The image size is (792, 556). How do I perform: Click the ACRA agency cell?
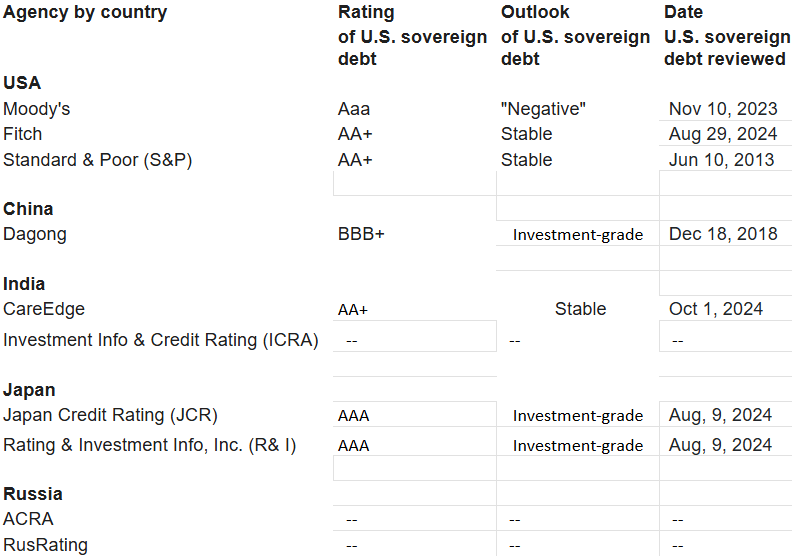28,519
